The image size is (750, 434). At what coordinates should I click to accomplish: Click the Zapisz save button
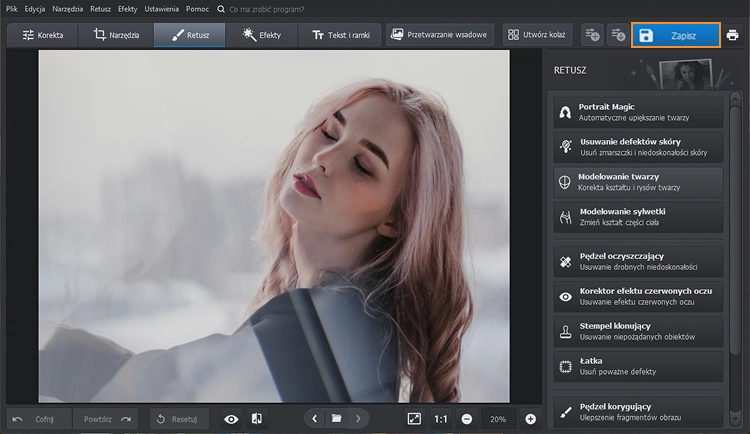tap(675, 35)
